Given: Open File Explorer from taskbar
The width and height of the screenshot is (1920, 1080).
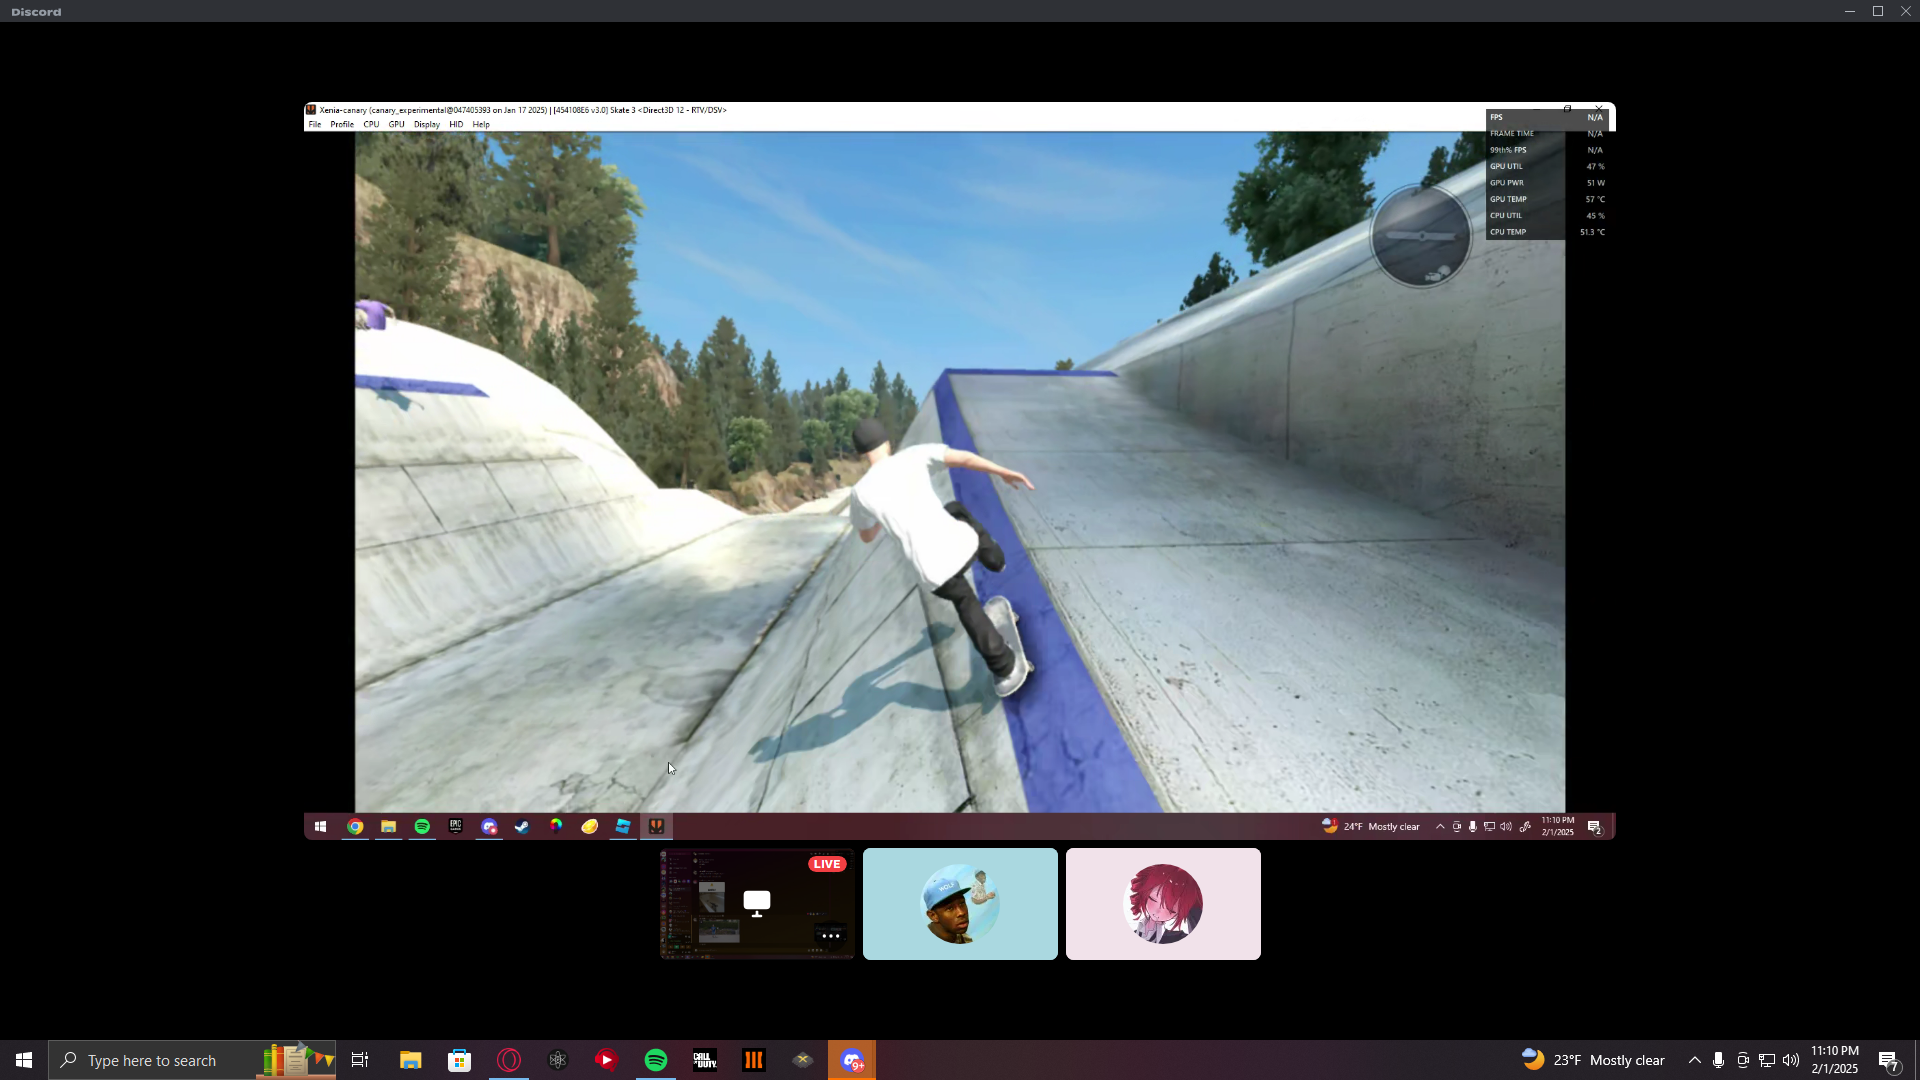Looking at the screenshot, I should click(x=411, y=1060).
